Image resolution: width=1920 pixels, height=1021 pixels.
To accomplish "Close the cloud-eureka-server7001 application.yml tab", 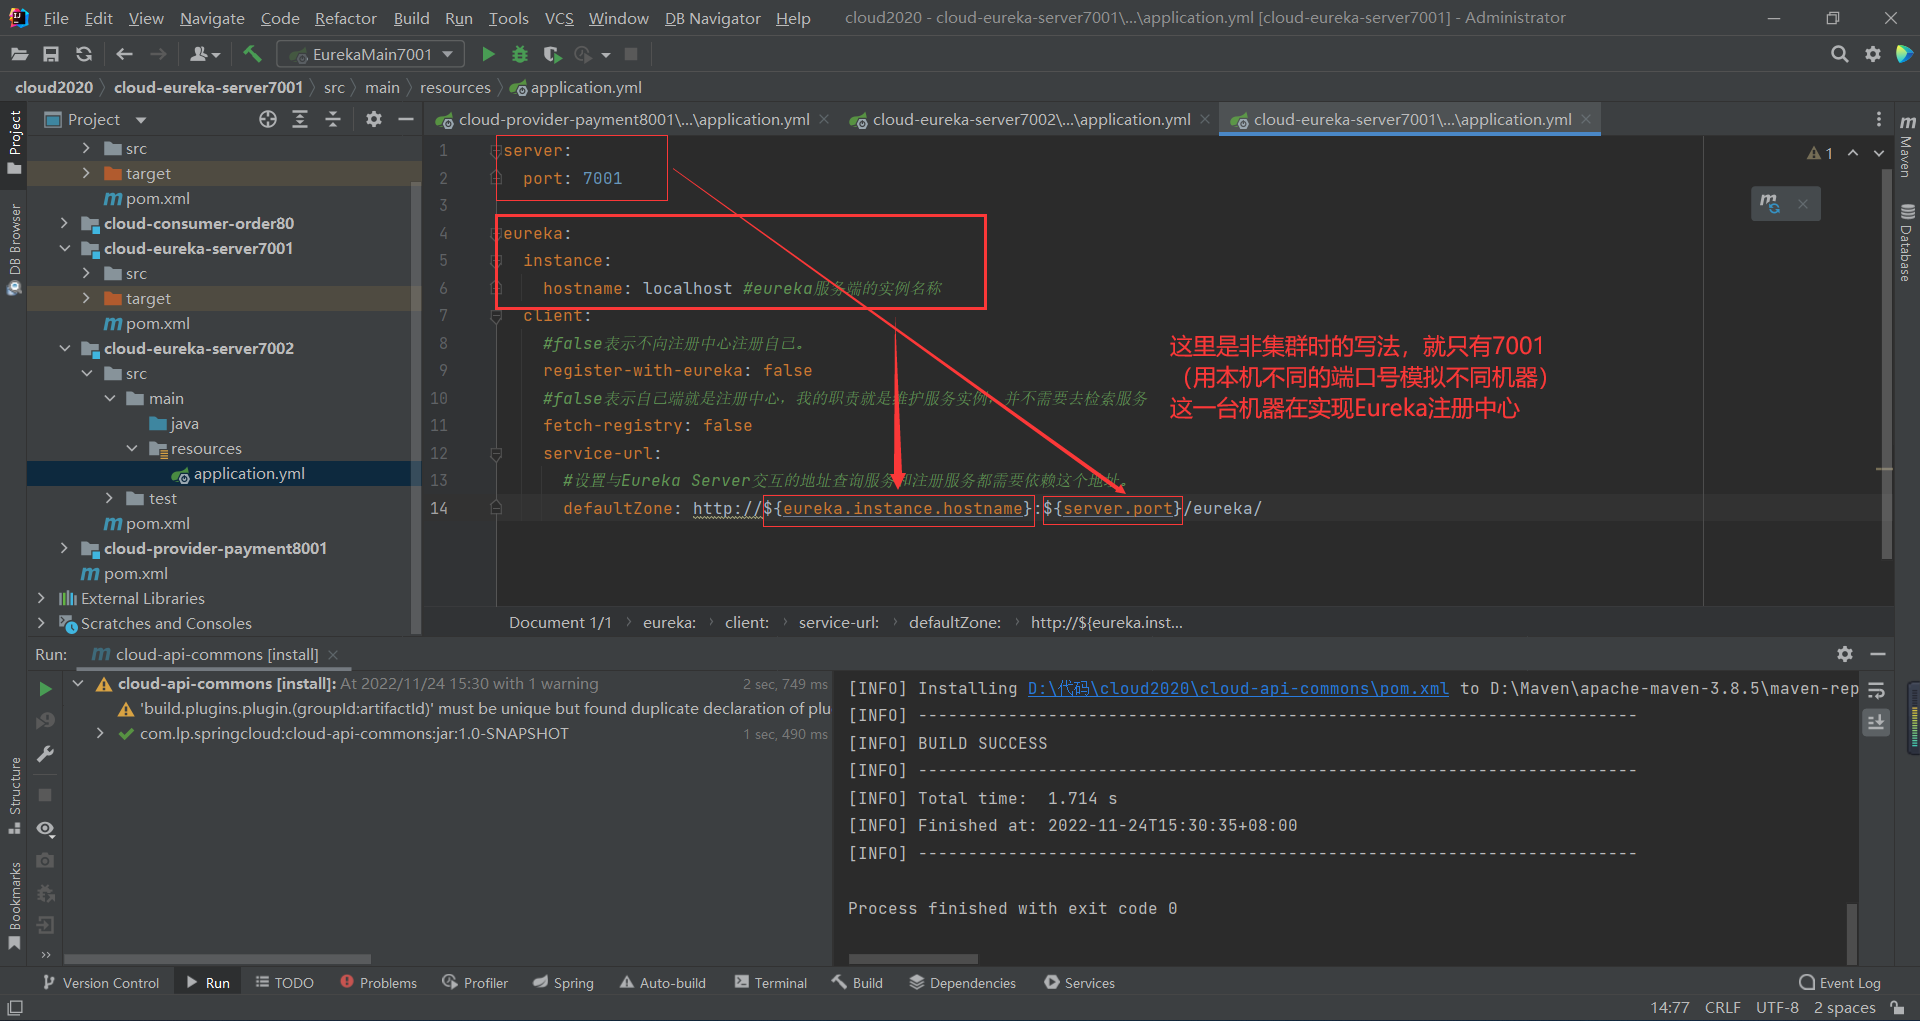I will [1586, 119].
